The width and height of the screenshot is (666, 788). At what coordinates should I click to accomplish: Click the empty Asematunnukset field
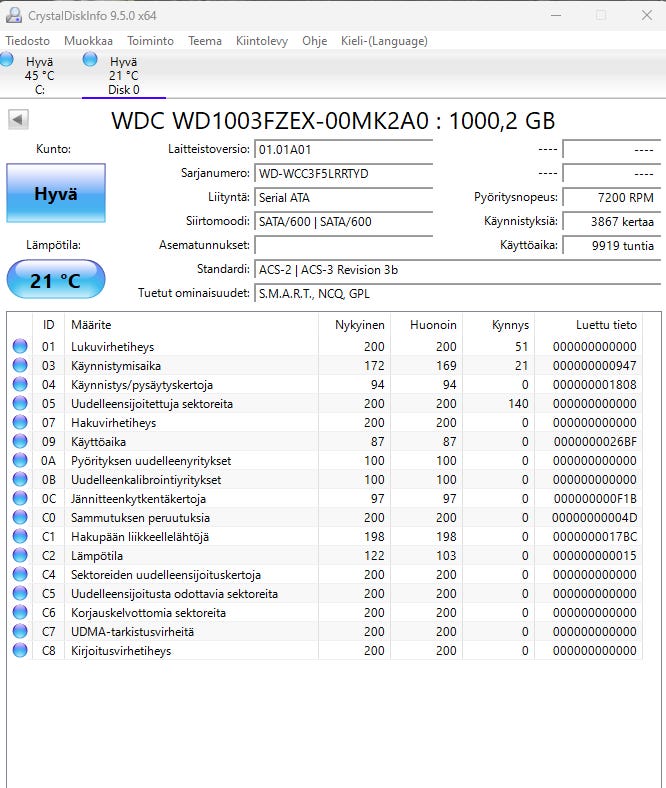click(344, 246)
